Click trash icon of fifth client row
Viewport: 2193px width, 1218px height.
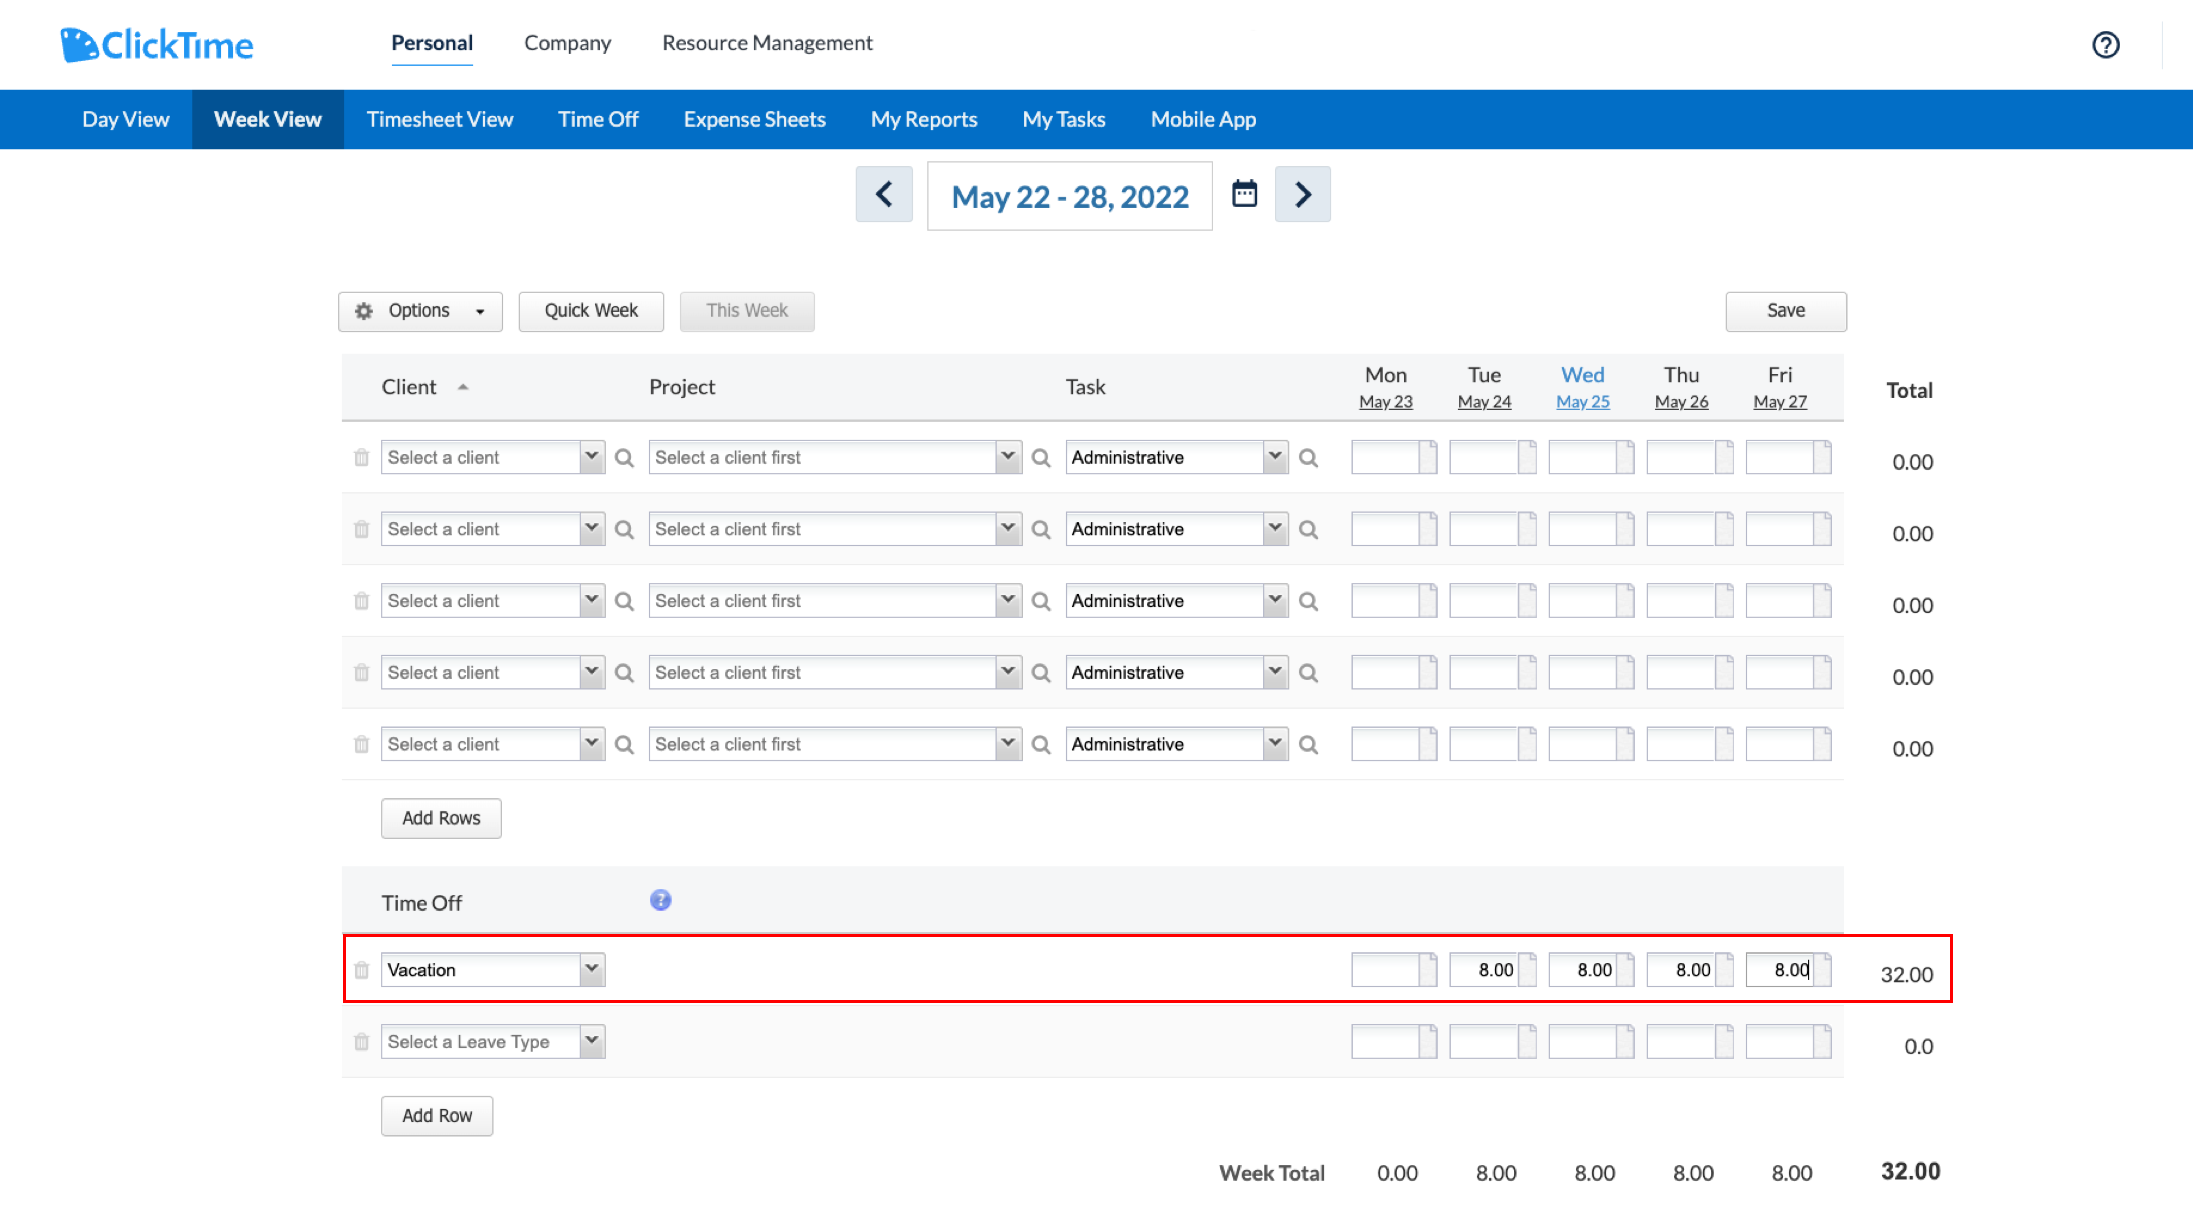361,745
